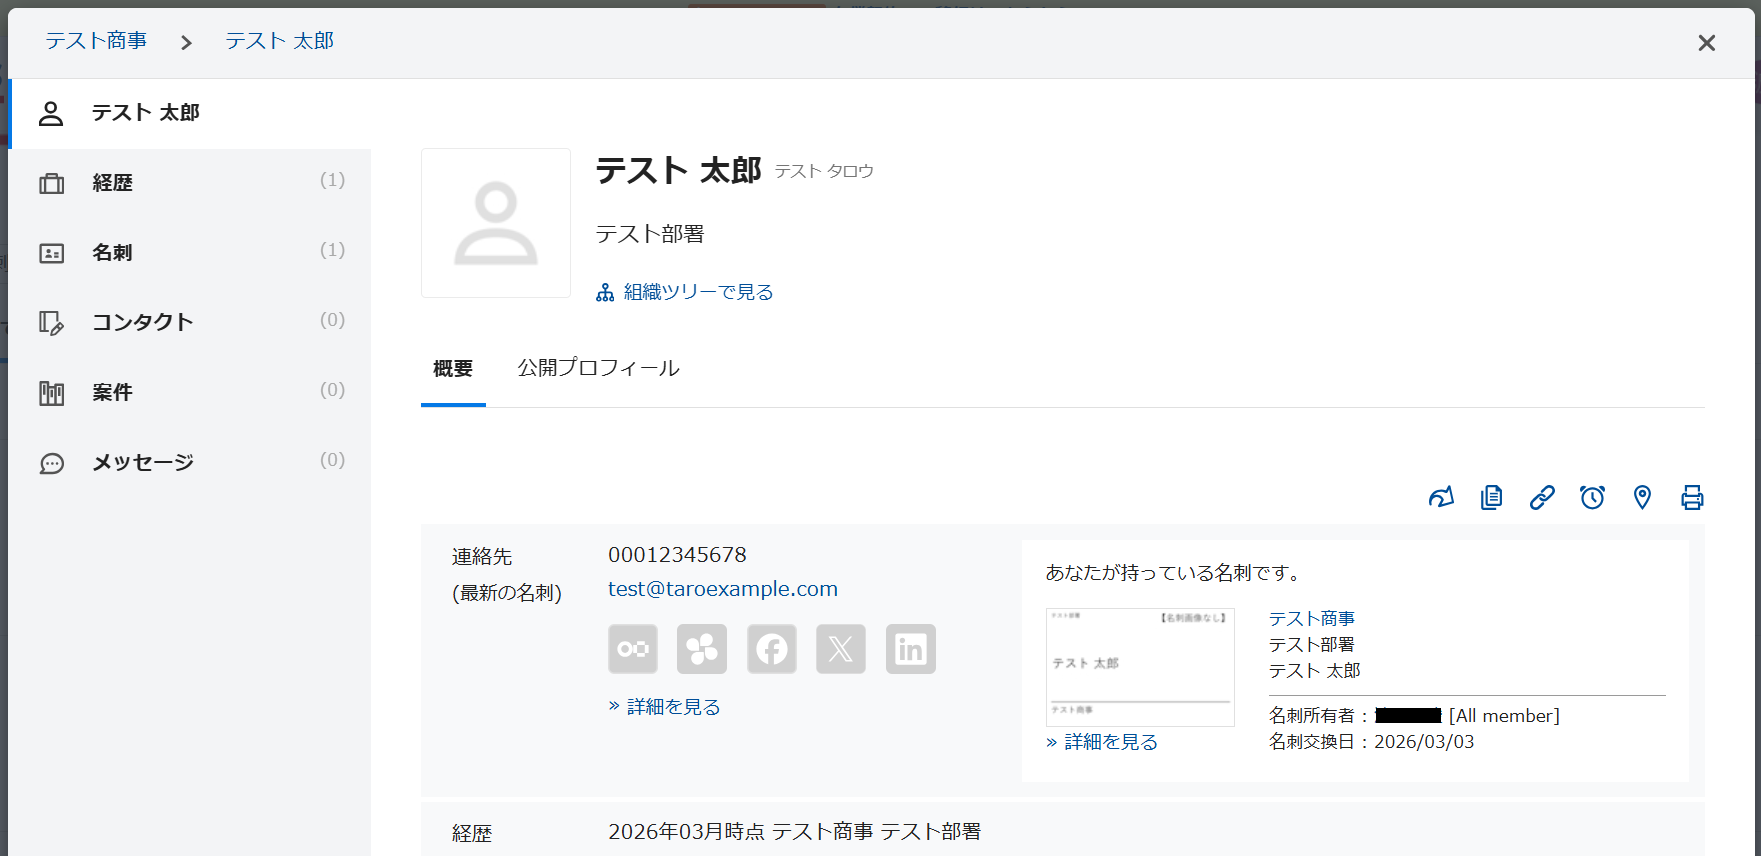Screen dimensions: 1761x856
Task: Click the X (Twitter) social icon
Action: tap(841, 649)
